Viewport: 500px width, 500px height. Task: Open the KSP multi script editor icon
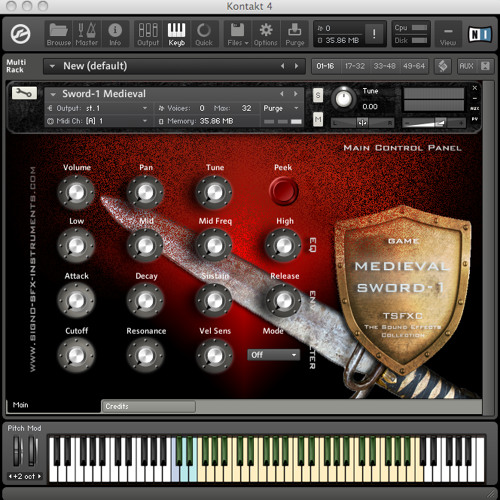(443, 66)
